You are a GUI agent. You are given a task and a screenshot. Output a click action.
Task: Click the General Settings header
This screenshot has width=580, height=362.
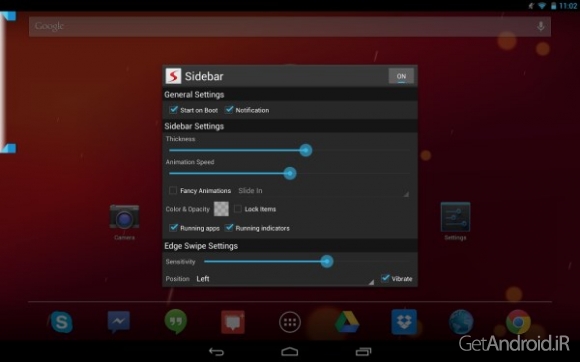194,95
